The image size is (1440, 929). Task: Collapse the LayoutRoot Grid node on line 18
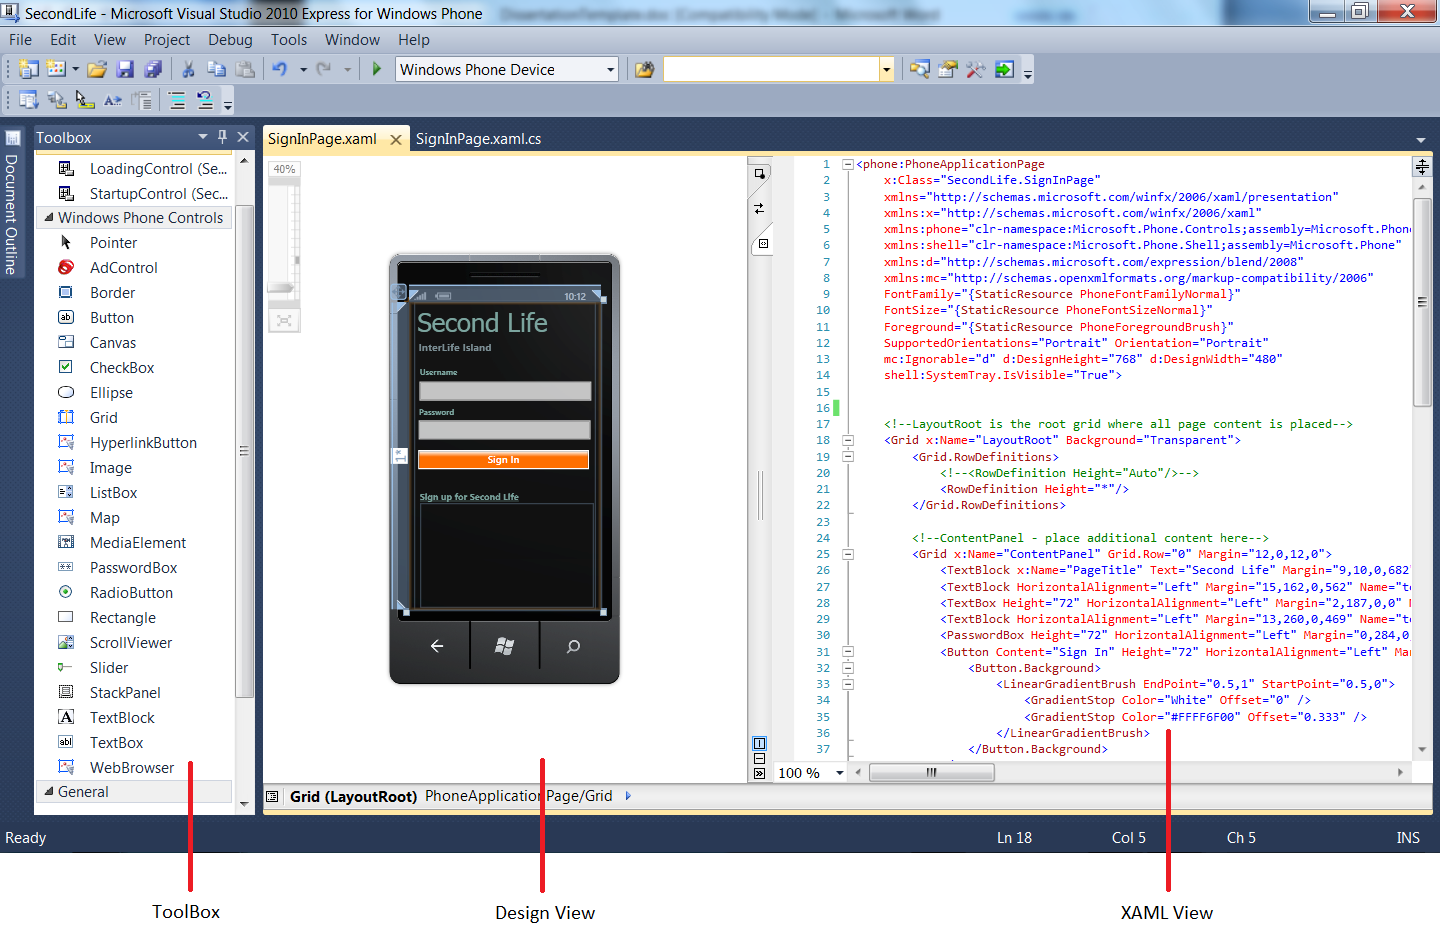pyautogui.click(x=848, y=440)
